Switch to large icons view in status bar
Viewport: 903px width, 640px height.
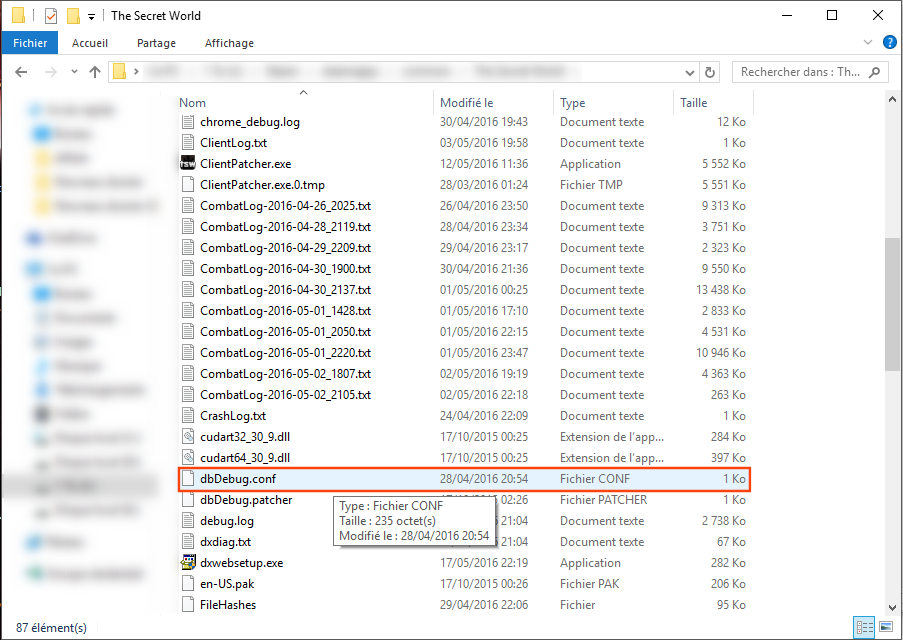click(886, 627)
